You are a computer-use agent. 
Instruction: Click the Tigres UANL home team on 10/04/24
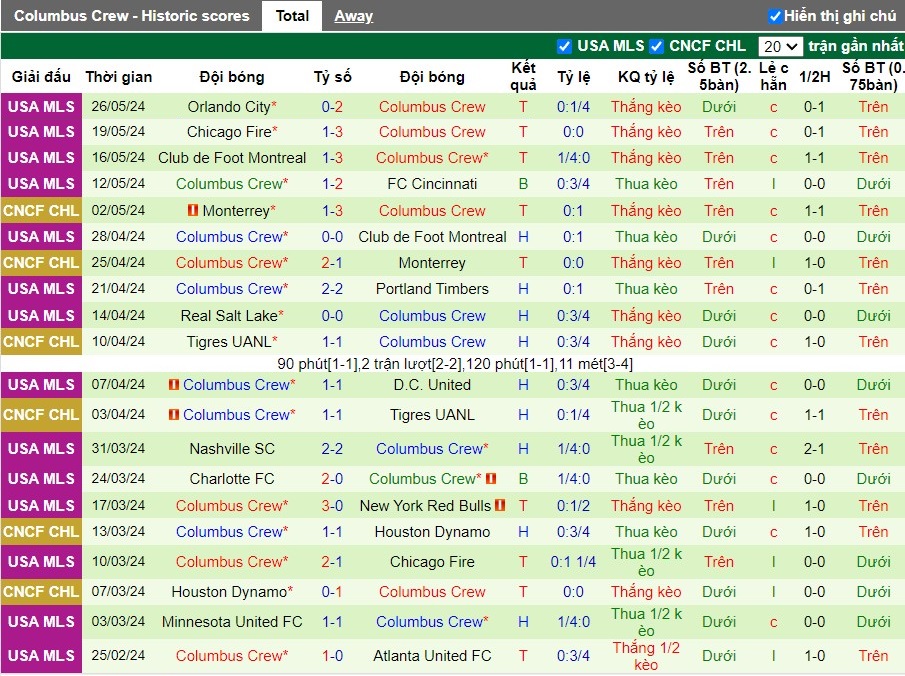point(229,342)
